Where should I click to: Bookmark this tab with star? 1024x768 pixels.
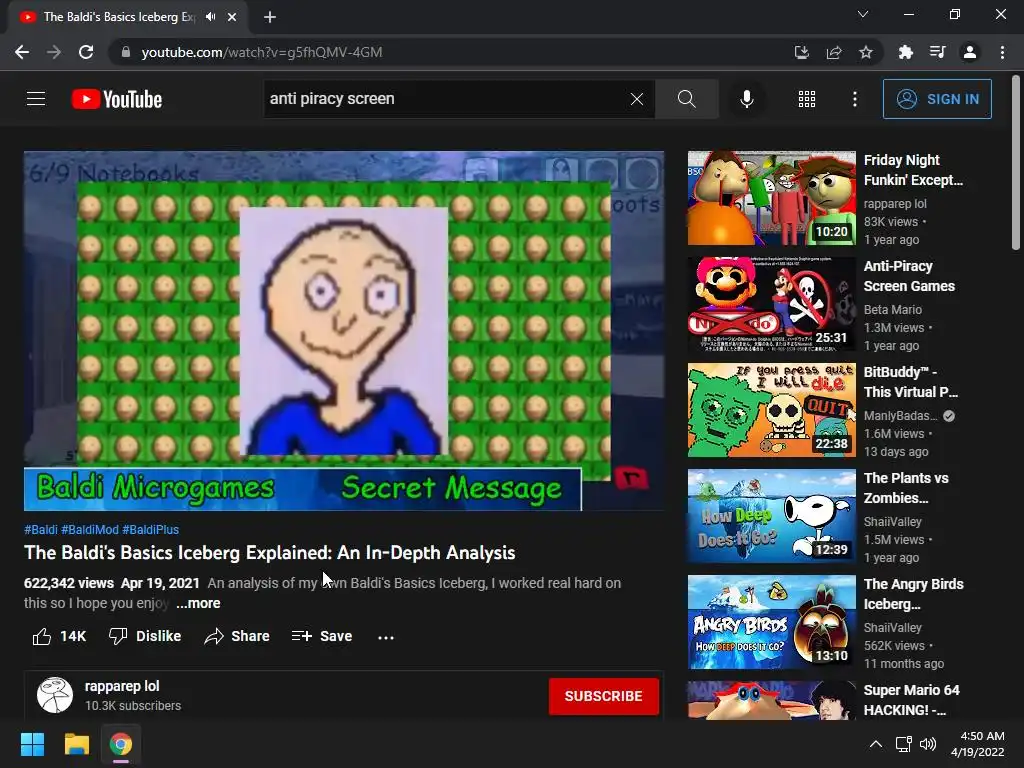click(866, 52)
